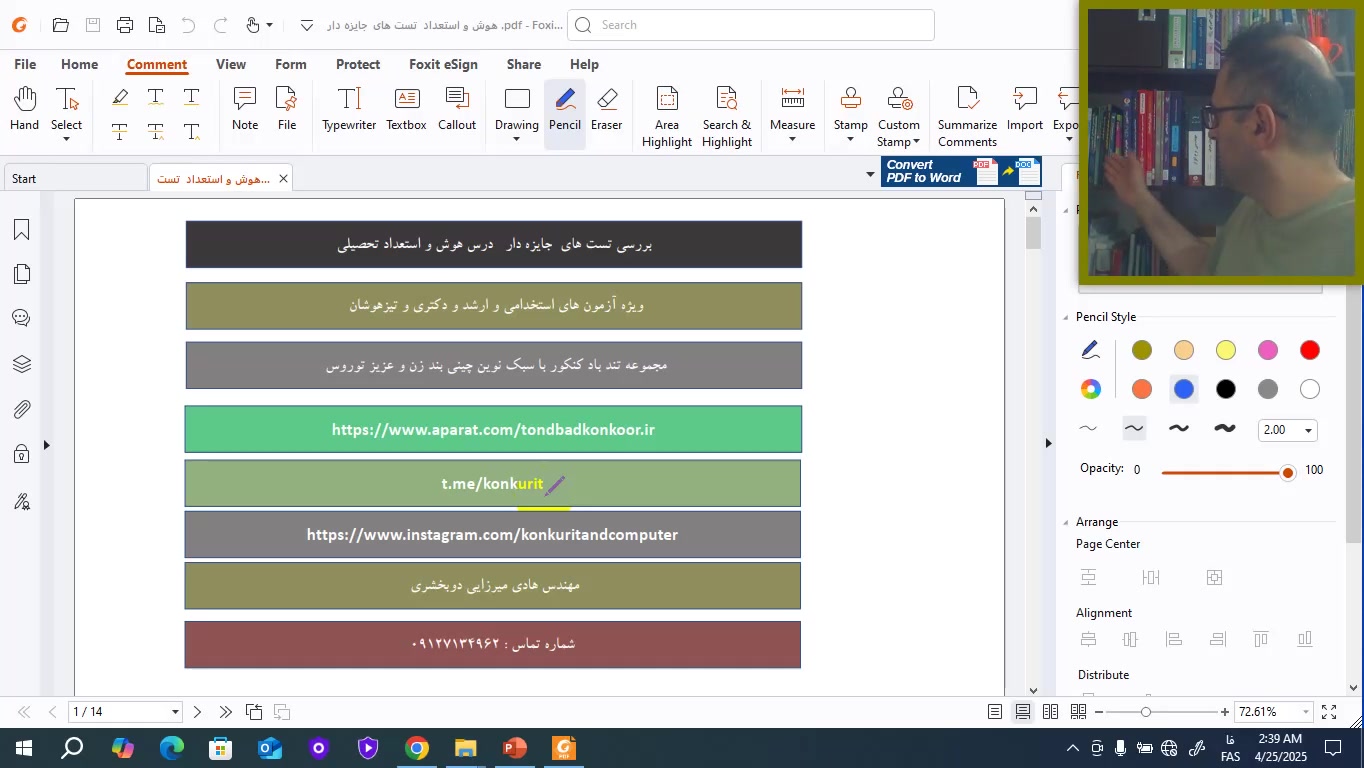Pick the Callout tool
Viewport: 1364px width, 768px height.
pyautogui.click(x=457, y=109)
